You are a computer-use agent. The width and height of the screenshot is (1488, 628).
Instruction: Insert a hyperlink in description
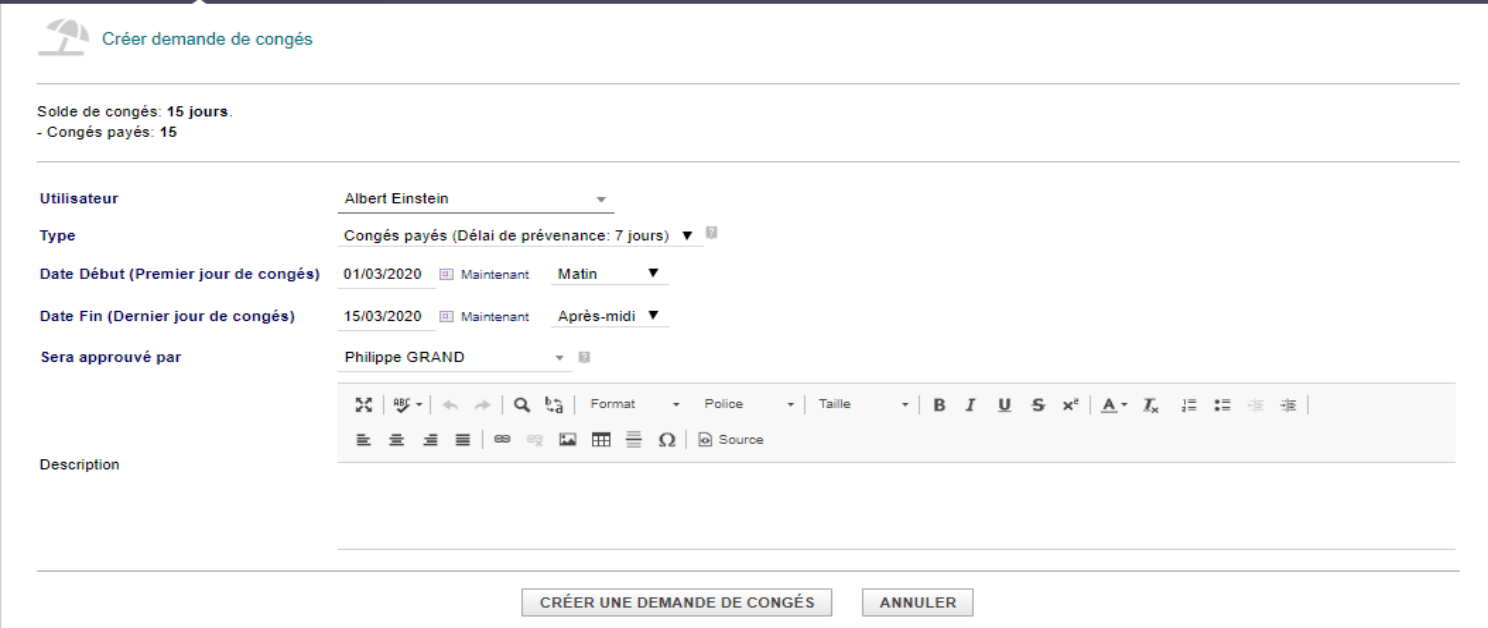click(502, 439)
